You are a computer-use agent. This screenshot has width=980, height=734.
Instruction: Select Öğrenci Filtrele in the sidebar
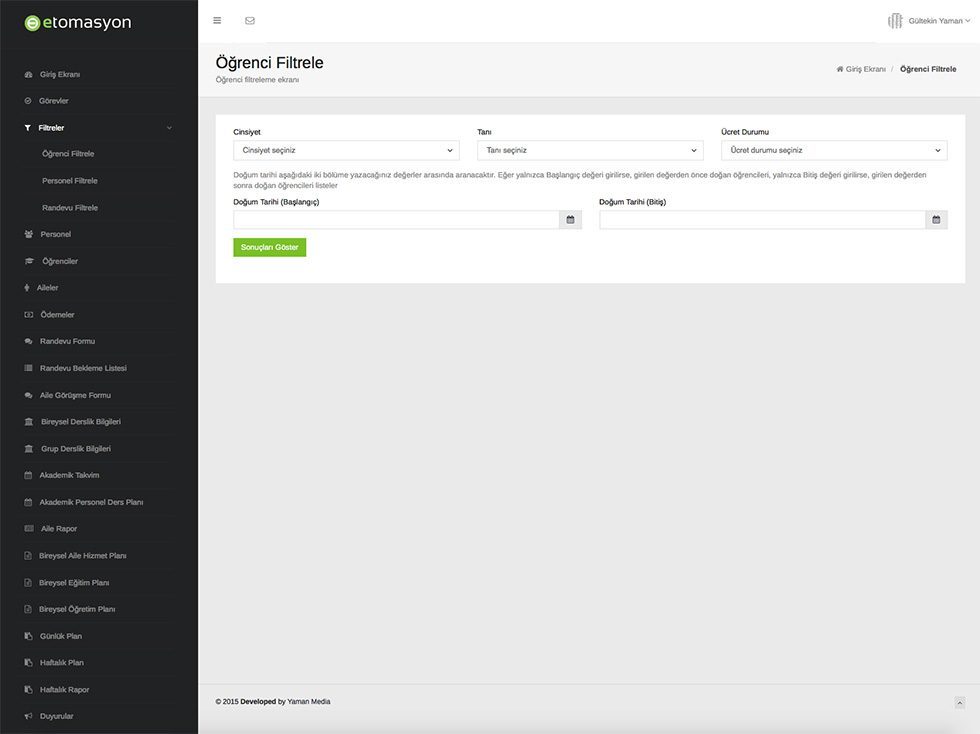(68, 154)
